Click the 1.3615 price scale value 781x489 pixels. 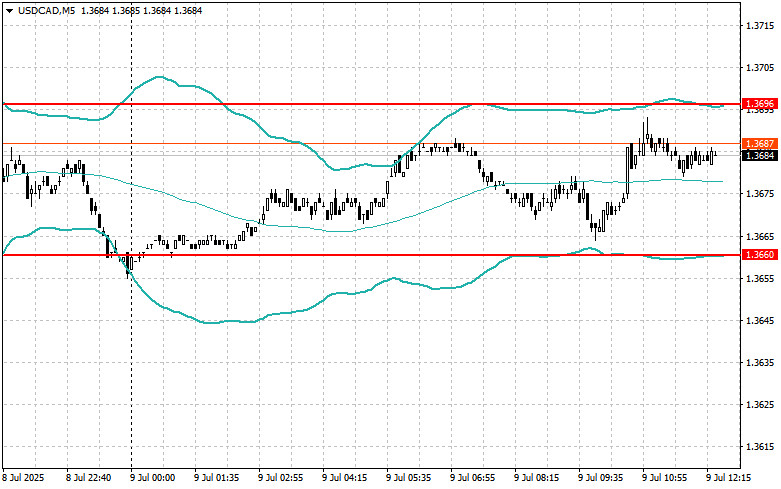click(762, 447)
